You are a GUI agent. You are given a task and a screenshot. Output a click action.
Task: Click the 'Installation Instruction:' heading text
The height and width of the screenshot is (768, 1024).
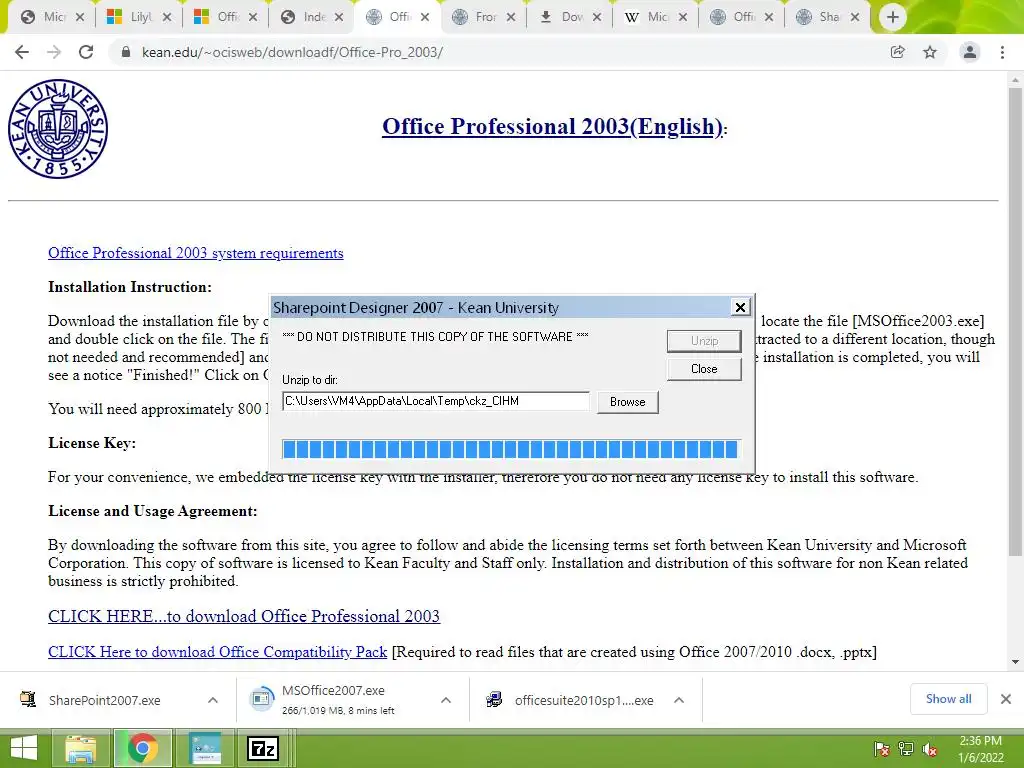(x=130, y=287)
